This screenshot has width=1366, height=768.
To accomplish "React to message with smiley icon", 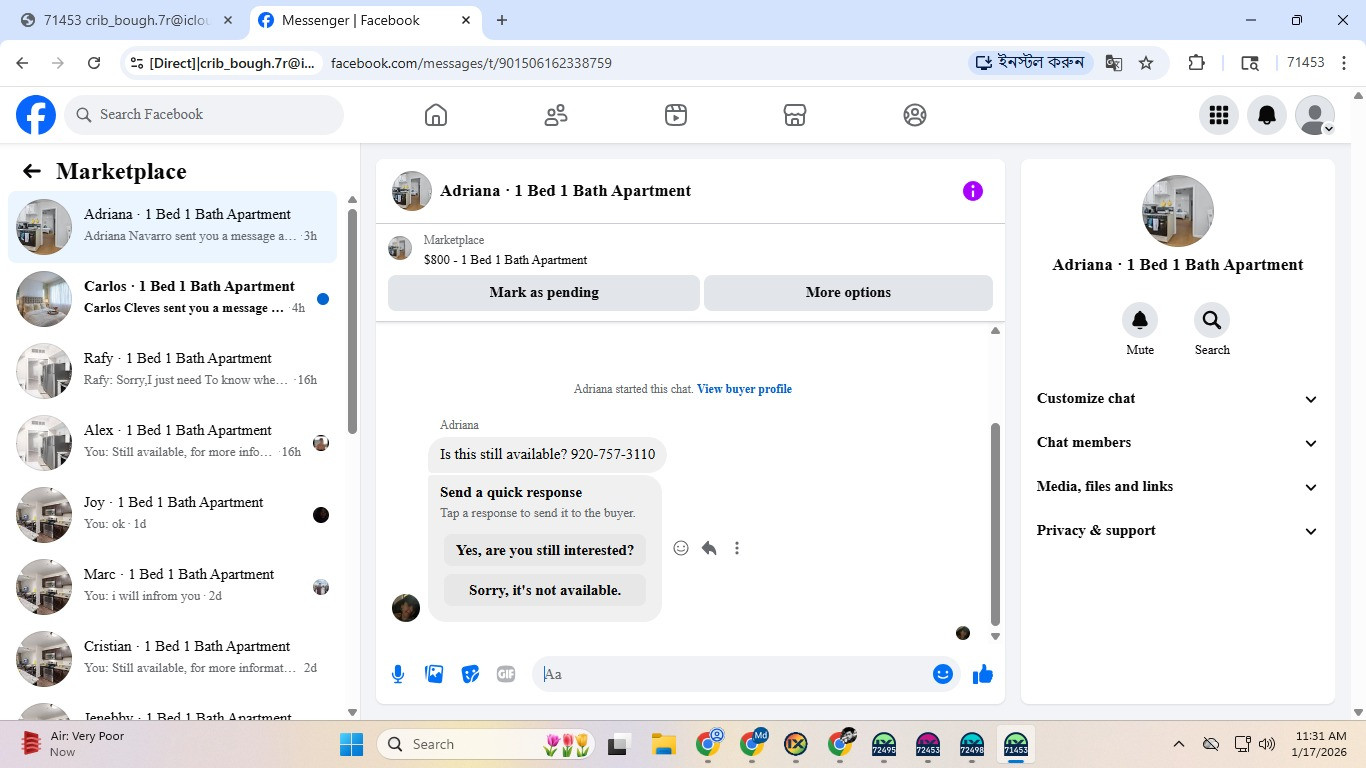I will (681, 548).
